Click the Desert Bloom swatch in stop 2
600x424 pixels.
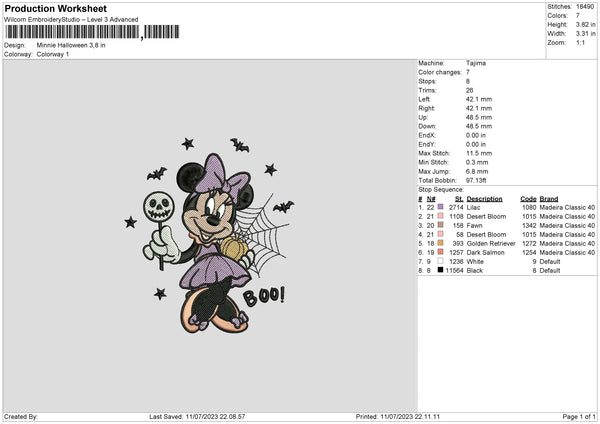(x=440, y=216)
